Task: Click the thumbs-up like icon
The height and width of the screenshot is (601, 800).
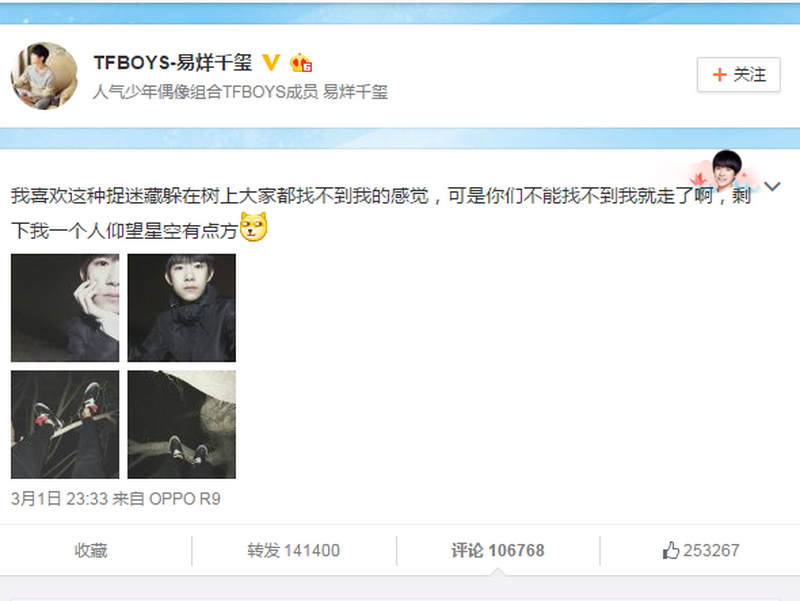Action: (x=670, y=550)
